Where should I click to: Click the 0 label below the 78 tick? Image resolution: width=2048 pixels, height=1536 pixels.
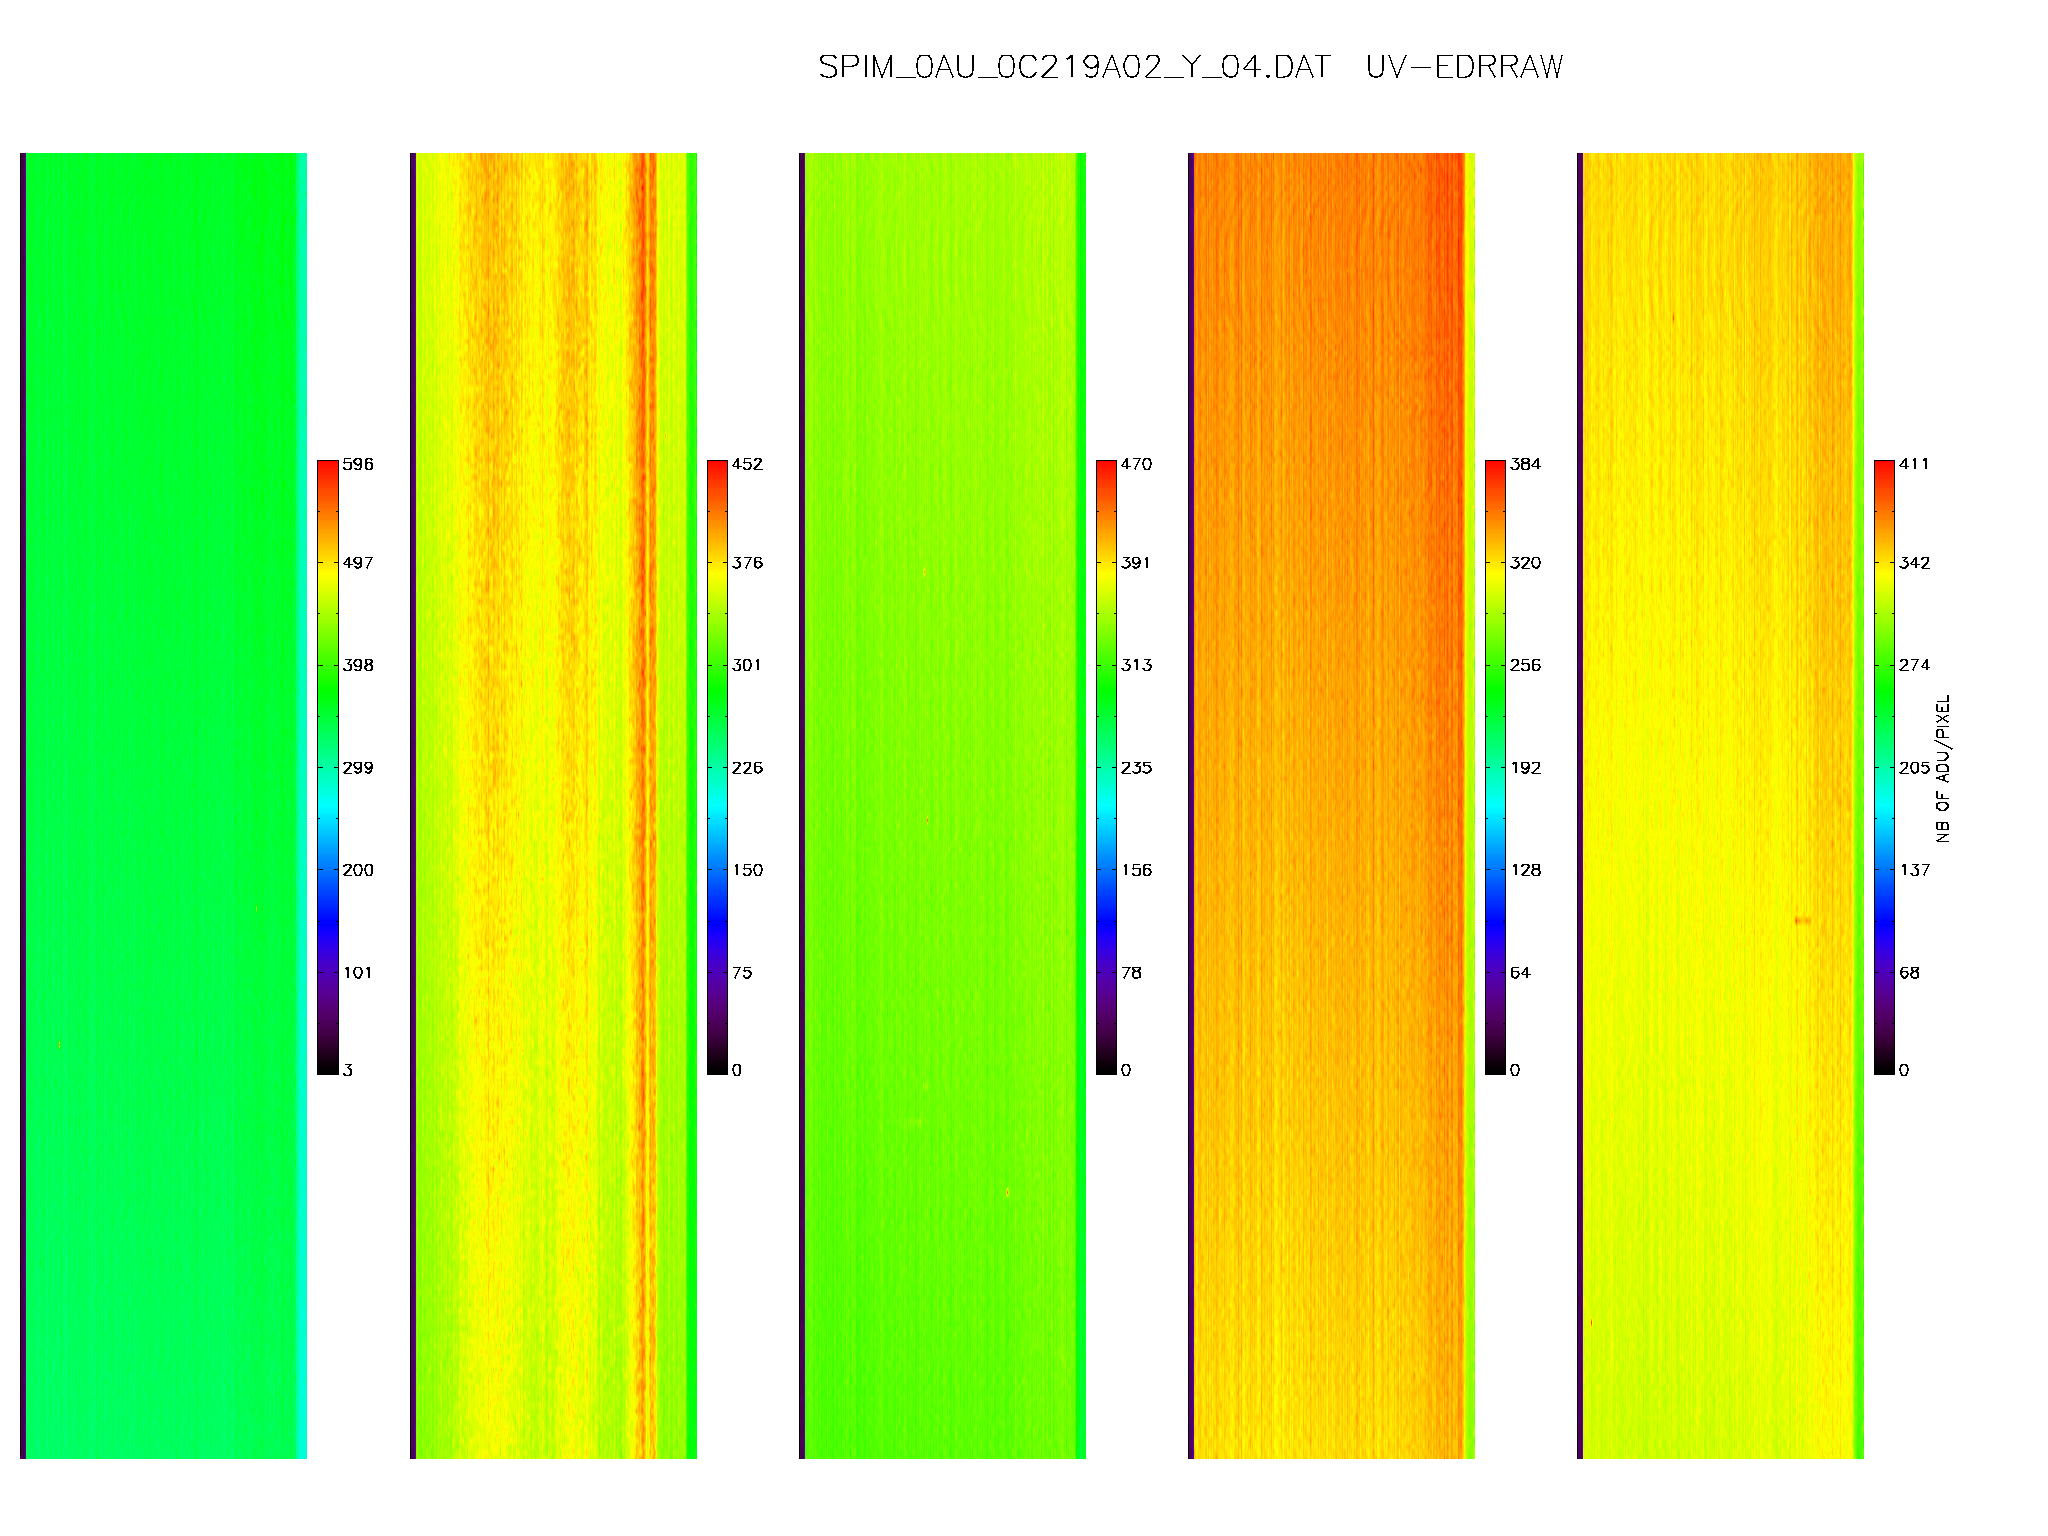click(x=1126, y=1070)
